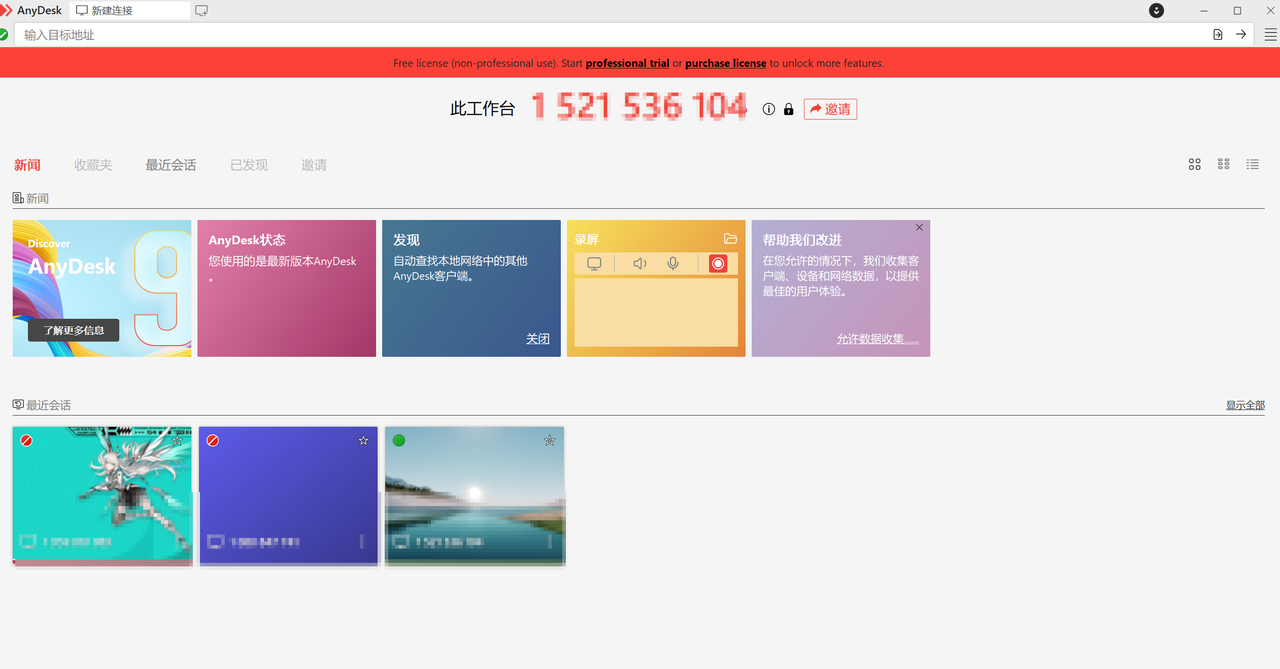Click the lock icon next to workspace ID
The width and height of the screenshot is (1280, 669).
click(x=788, y=109)
